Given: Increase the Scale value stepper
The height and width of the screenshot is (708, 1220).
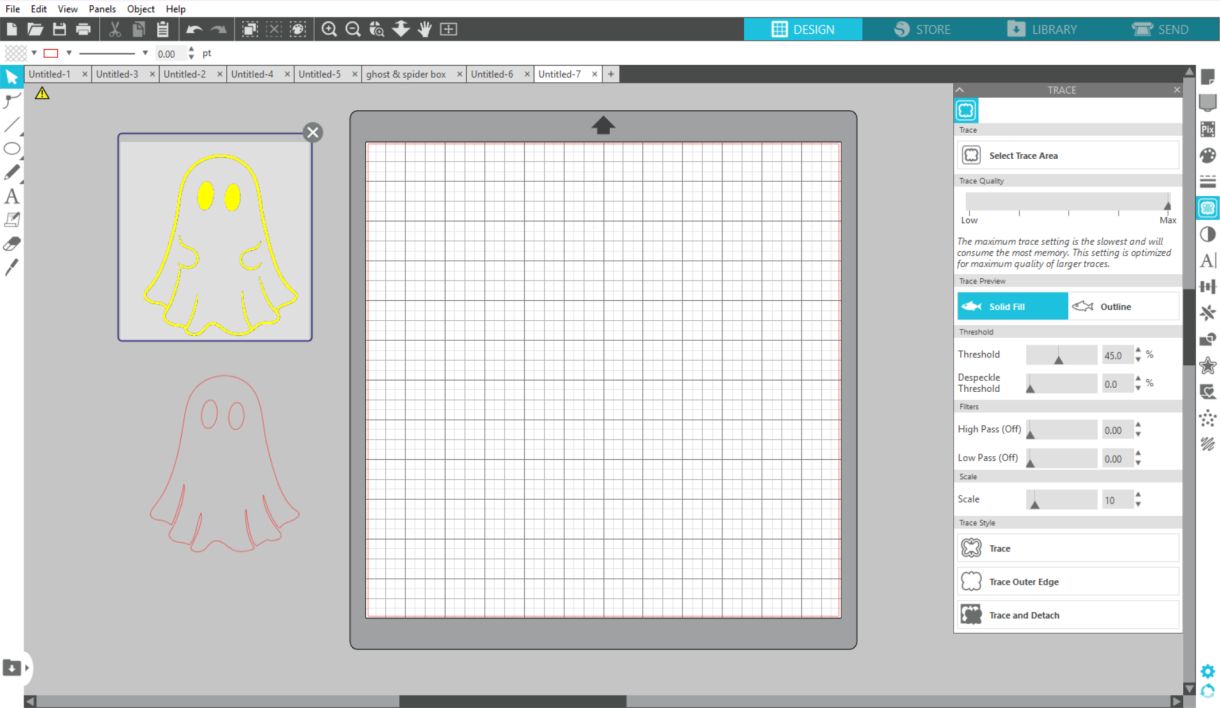Looking at the screenshot, I should (x=1138, y=495).
